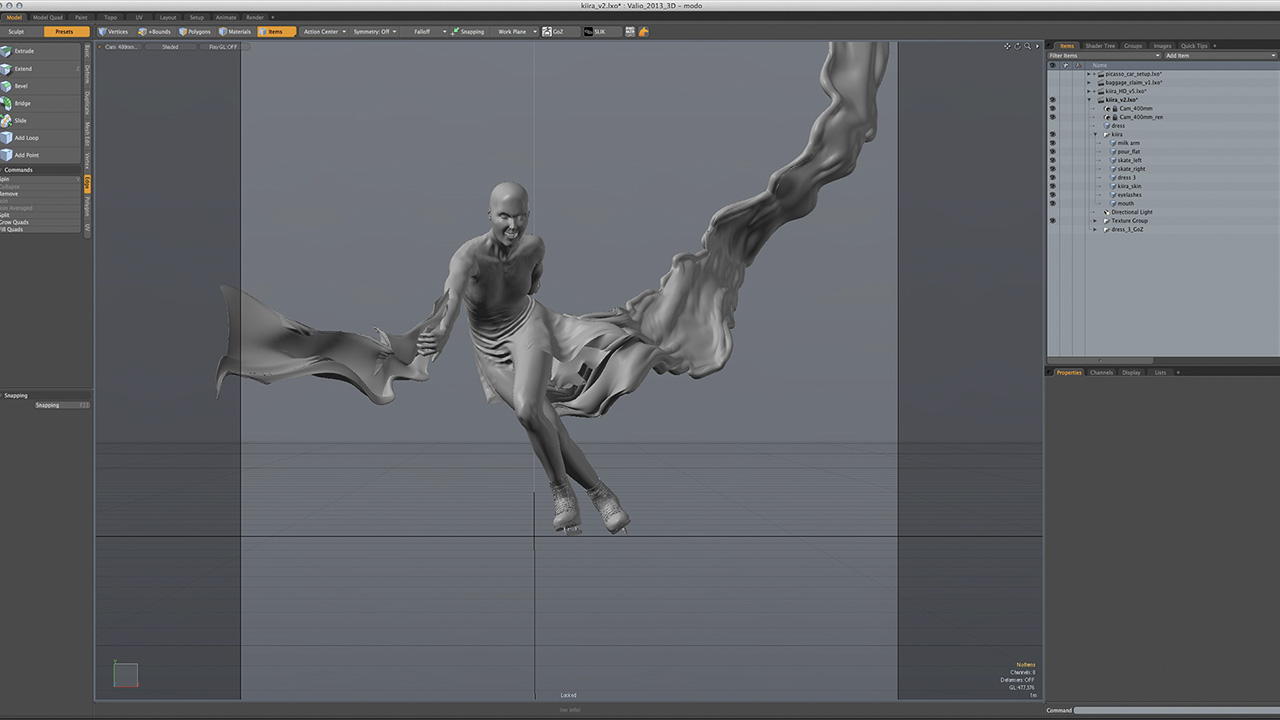Activate the Bridge tool

point(40,103)
